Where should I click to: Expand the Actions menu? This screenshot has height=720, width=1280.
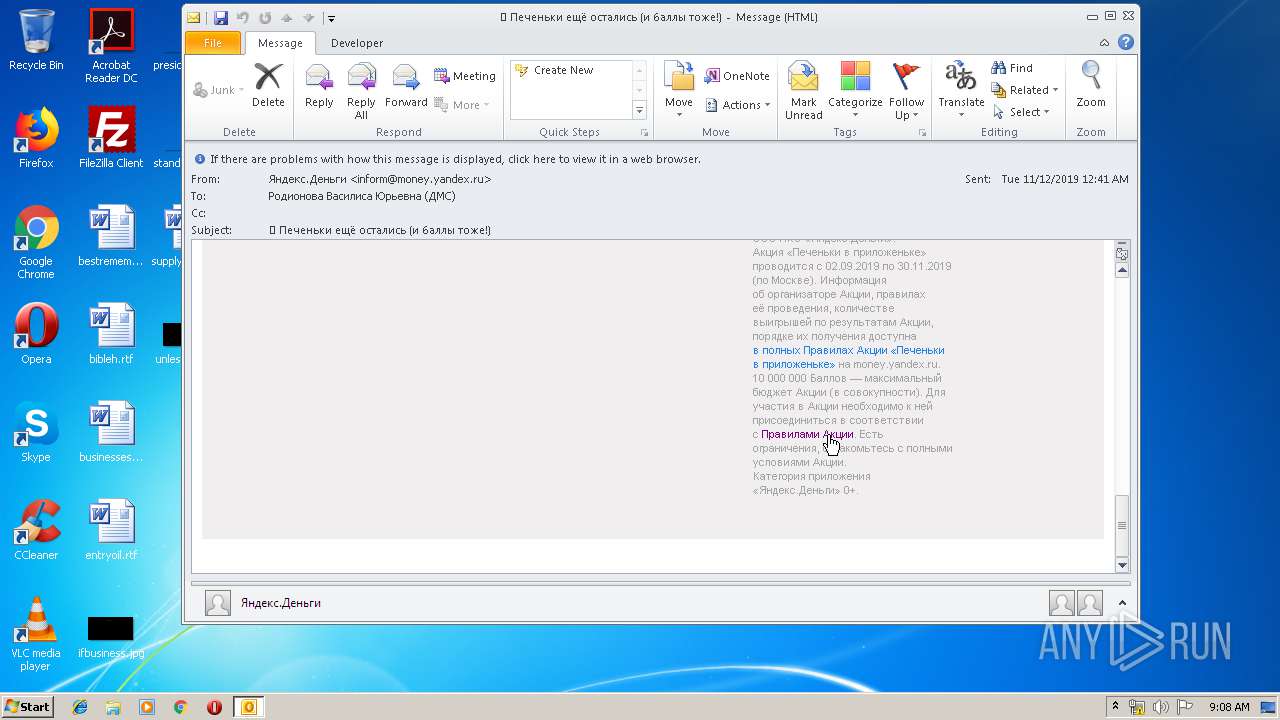[738, 105]
